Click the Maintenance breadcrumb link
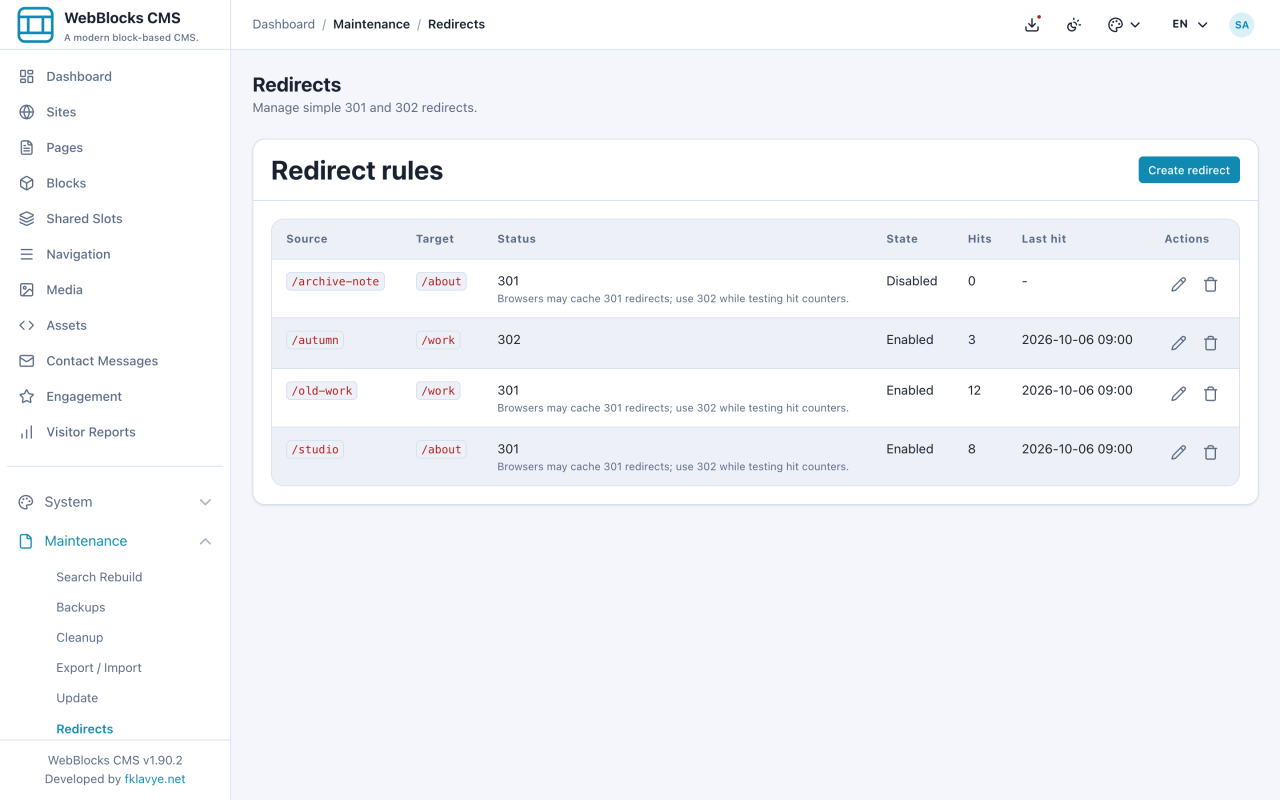 point(371,24)
